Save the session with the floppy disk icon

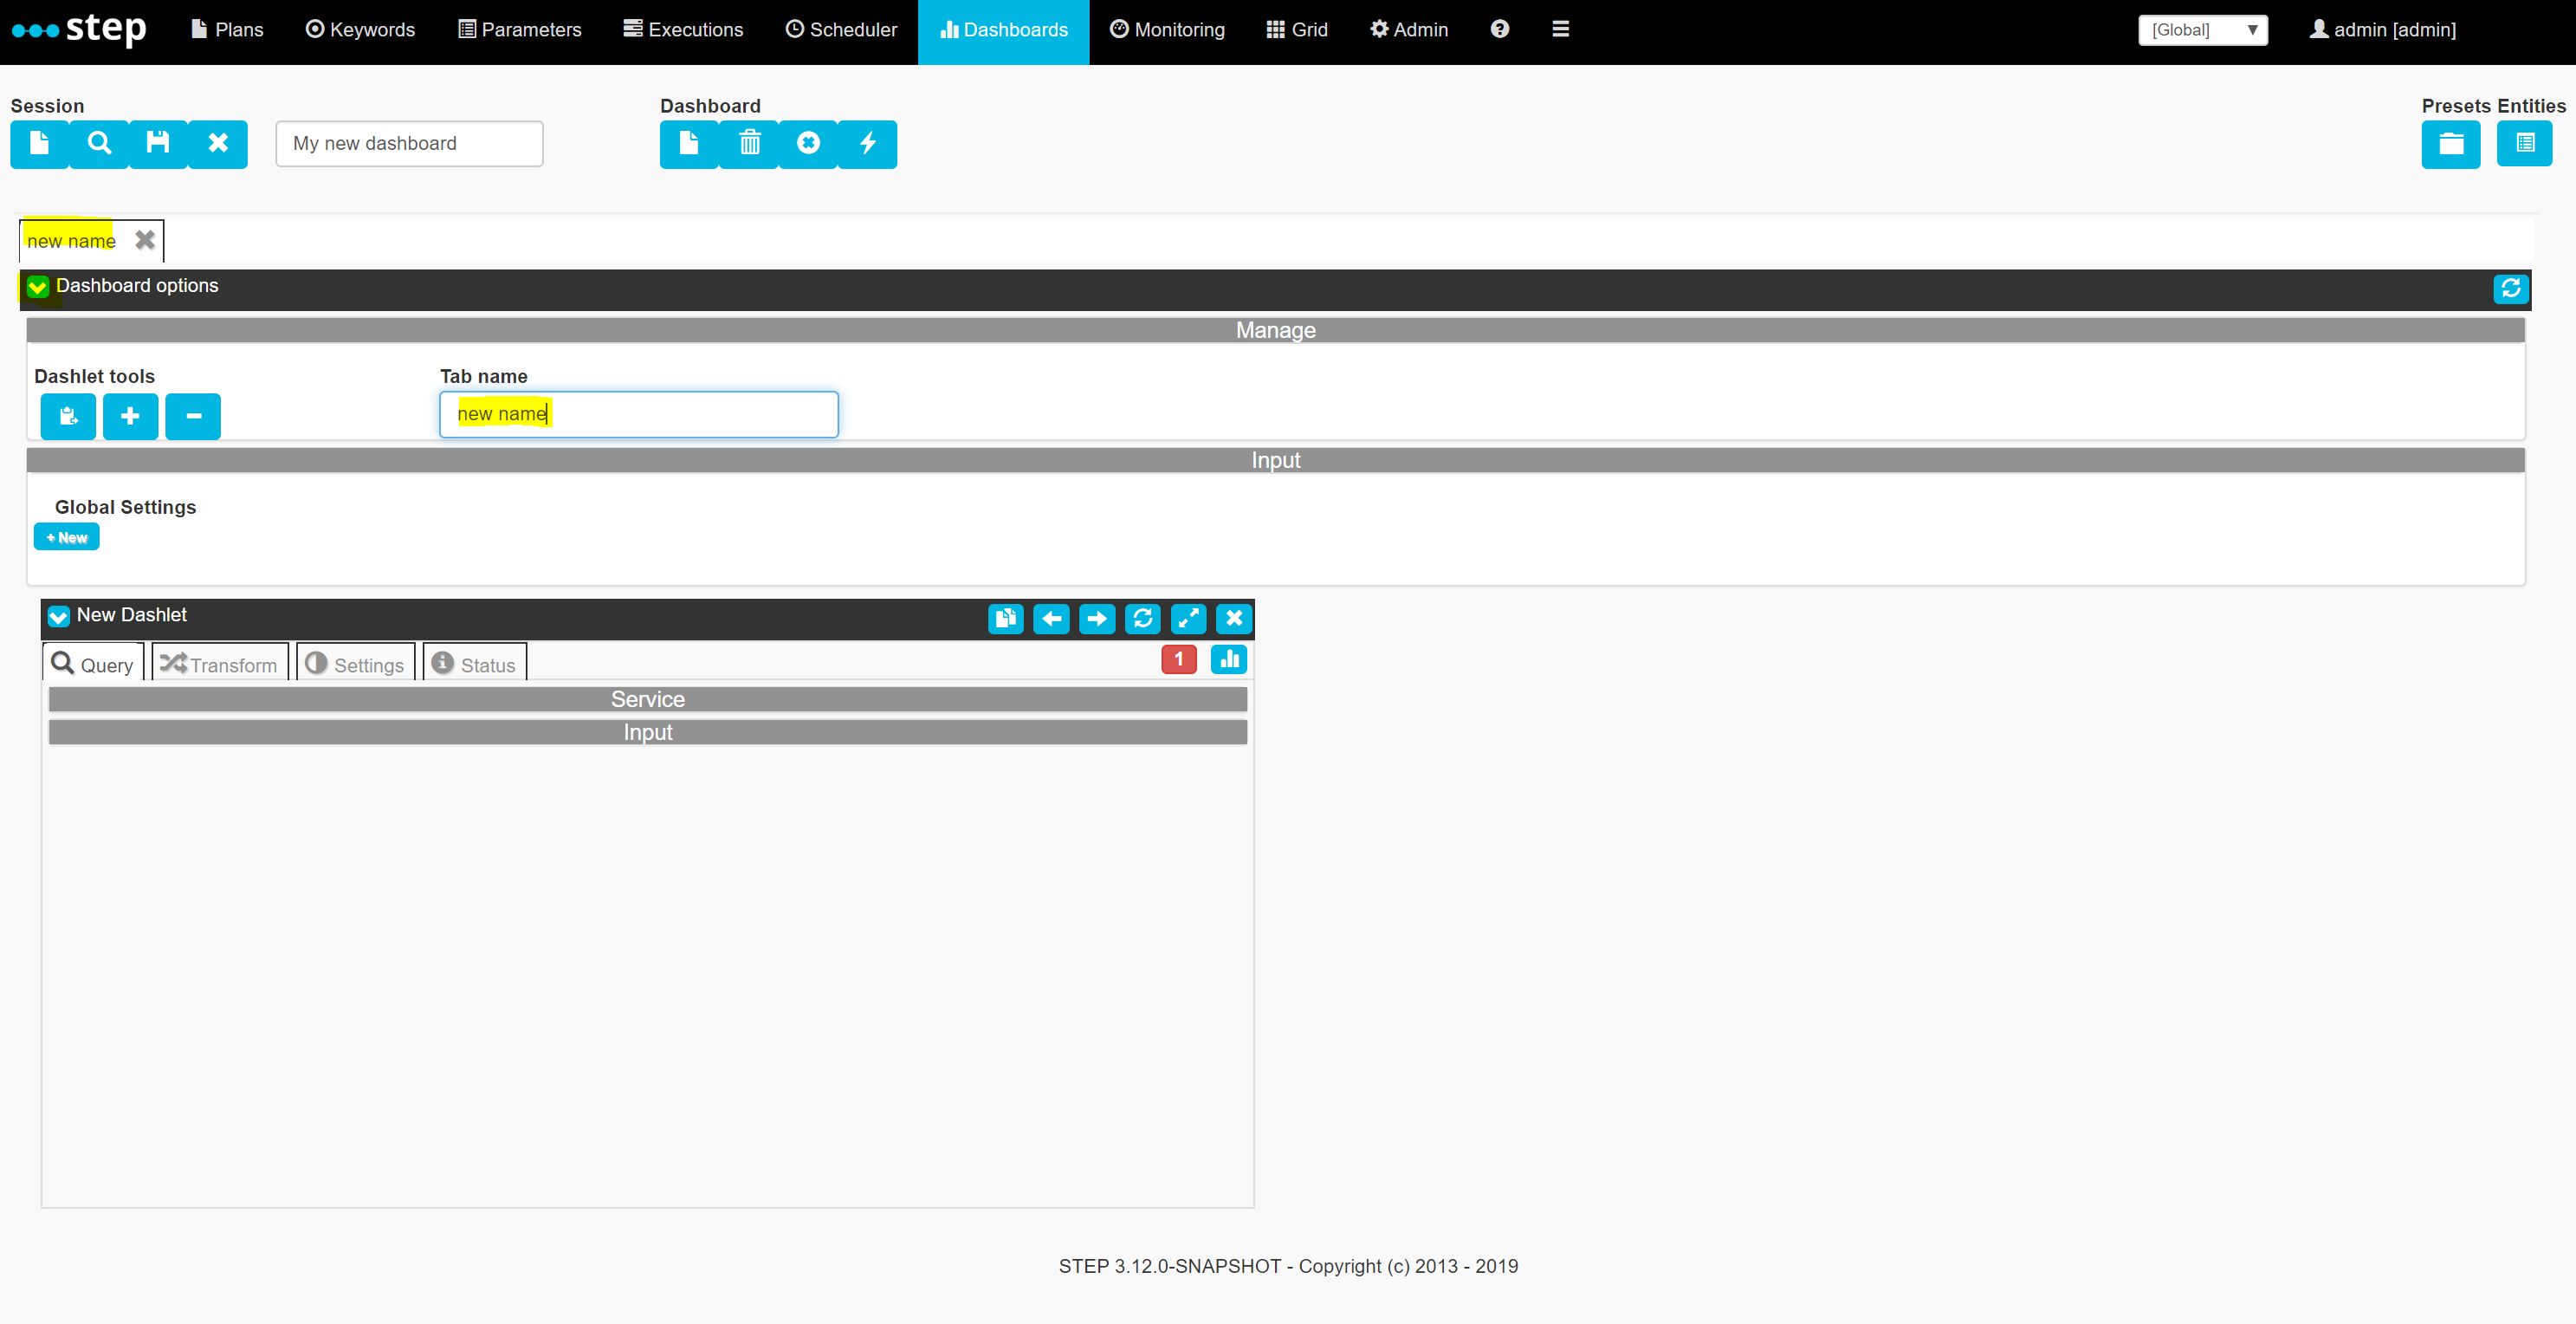158,144
